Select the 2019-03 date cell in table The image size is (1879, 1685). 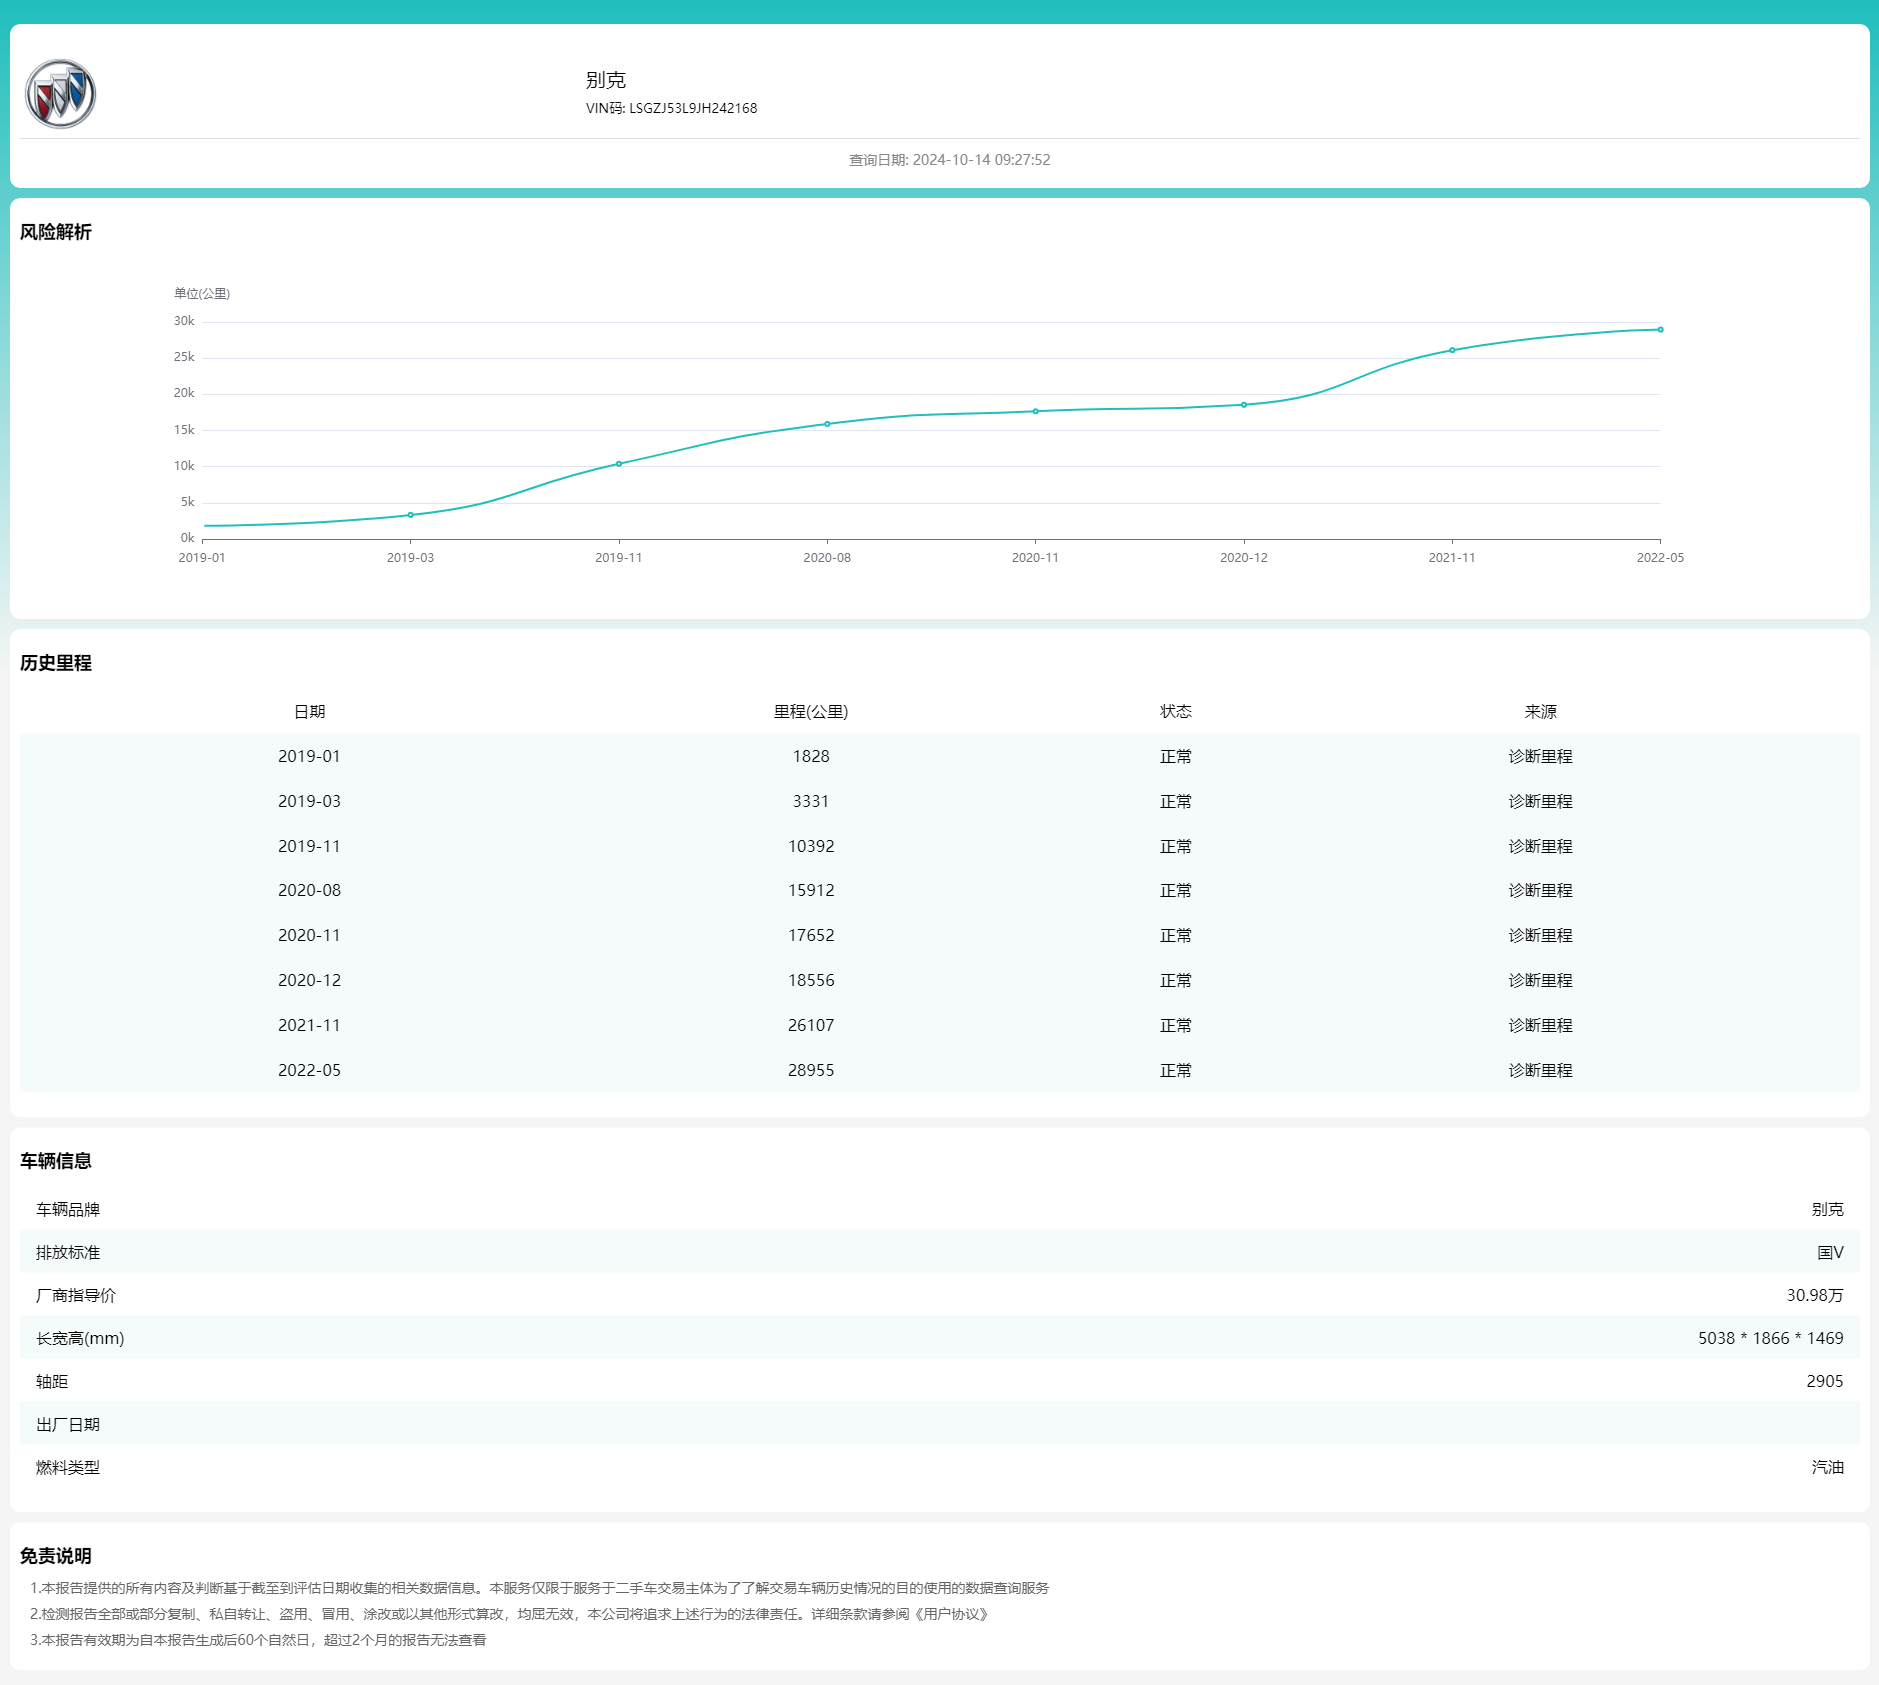(309, 801)
